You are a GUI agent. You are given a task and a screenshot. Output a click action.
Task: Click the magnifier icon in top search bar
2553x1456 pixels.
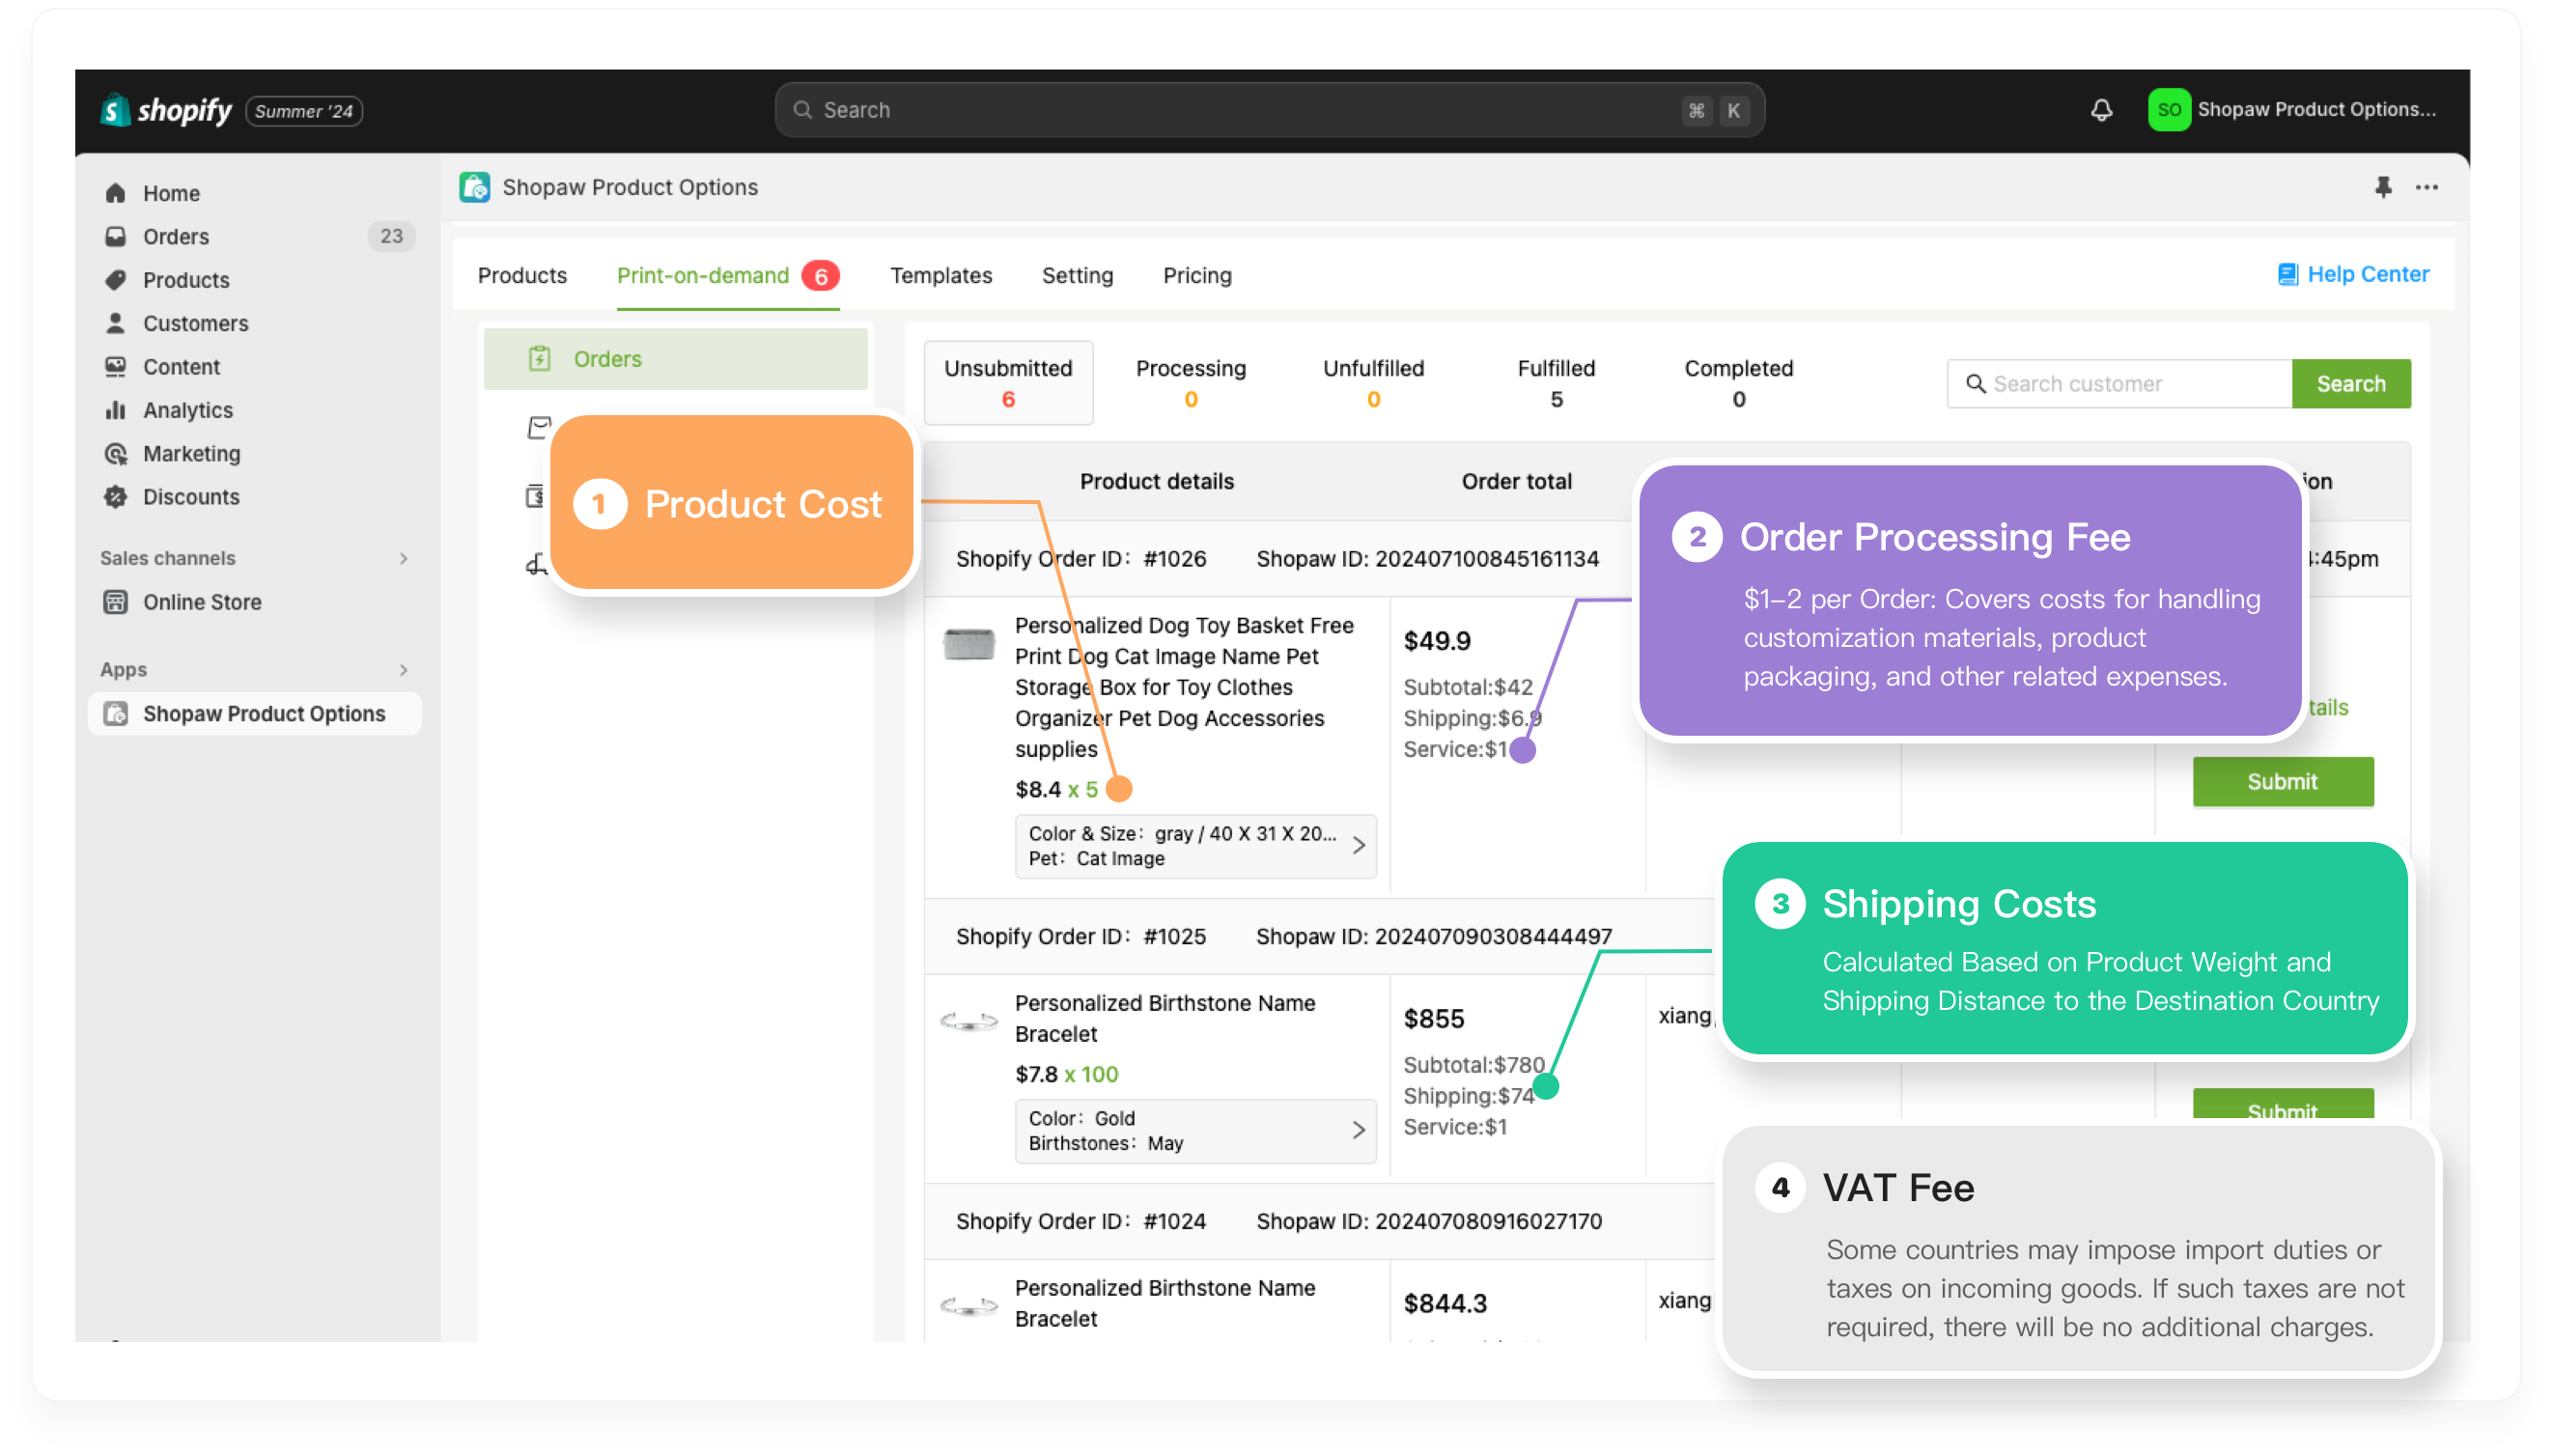point(802,110)
